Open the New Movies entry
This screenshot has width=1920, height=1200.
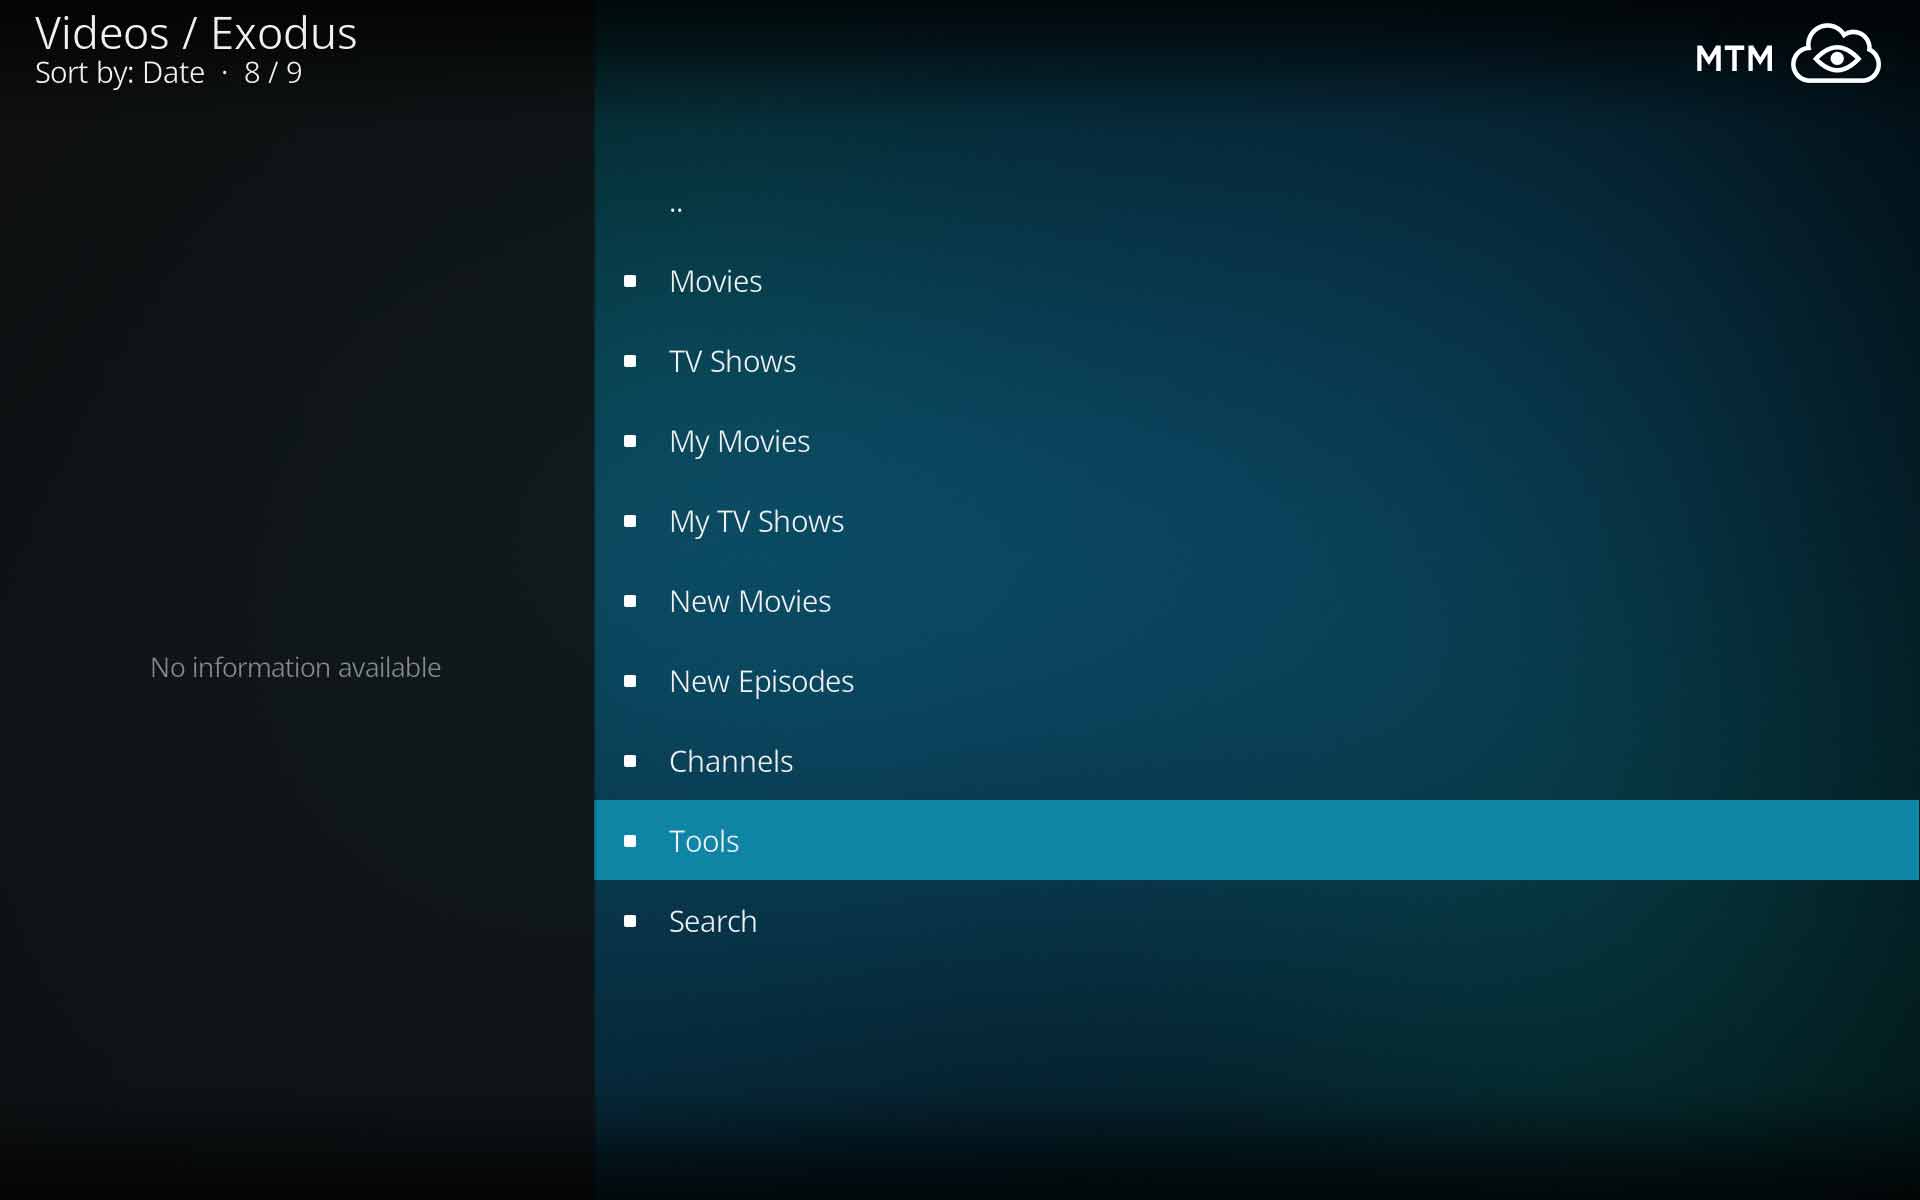pos(1256,601)
